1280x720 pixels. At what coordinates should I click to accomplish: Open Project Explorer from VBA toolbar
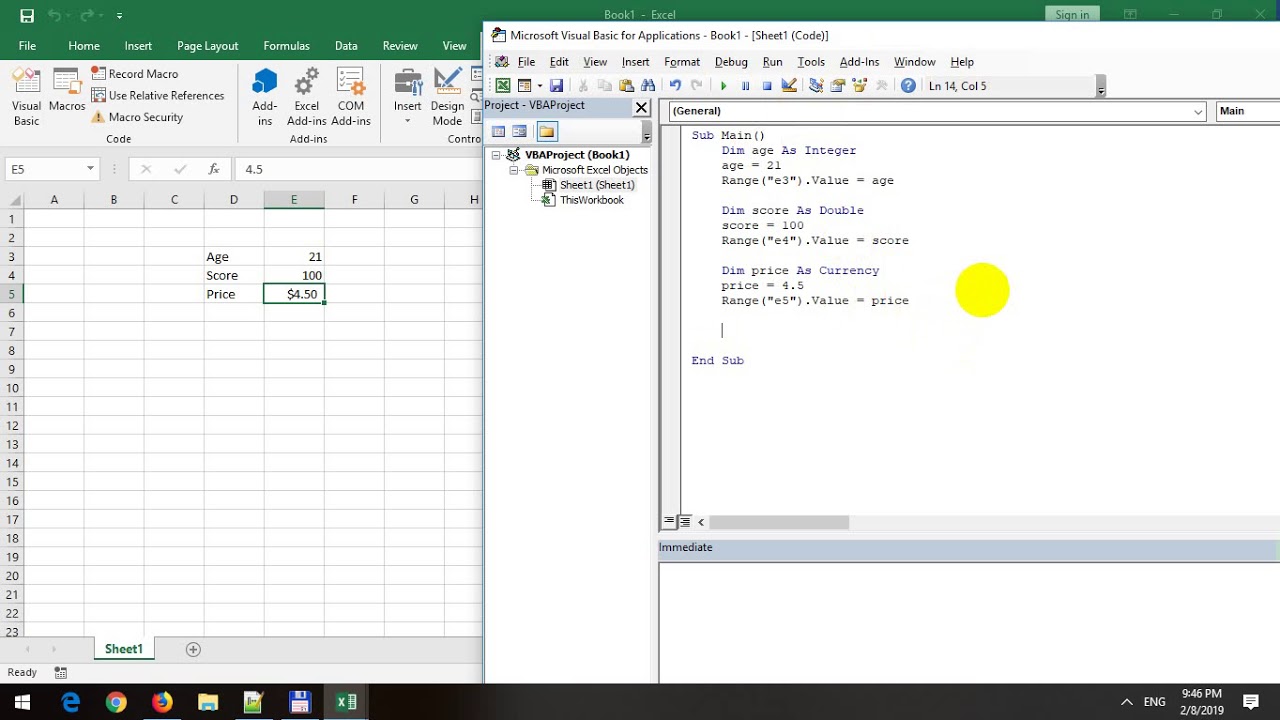click(816, 86)
